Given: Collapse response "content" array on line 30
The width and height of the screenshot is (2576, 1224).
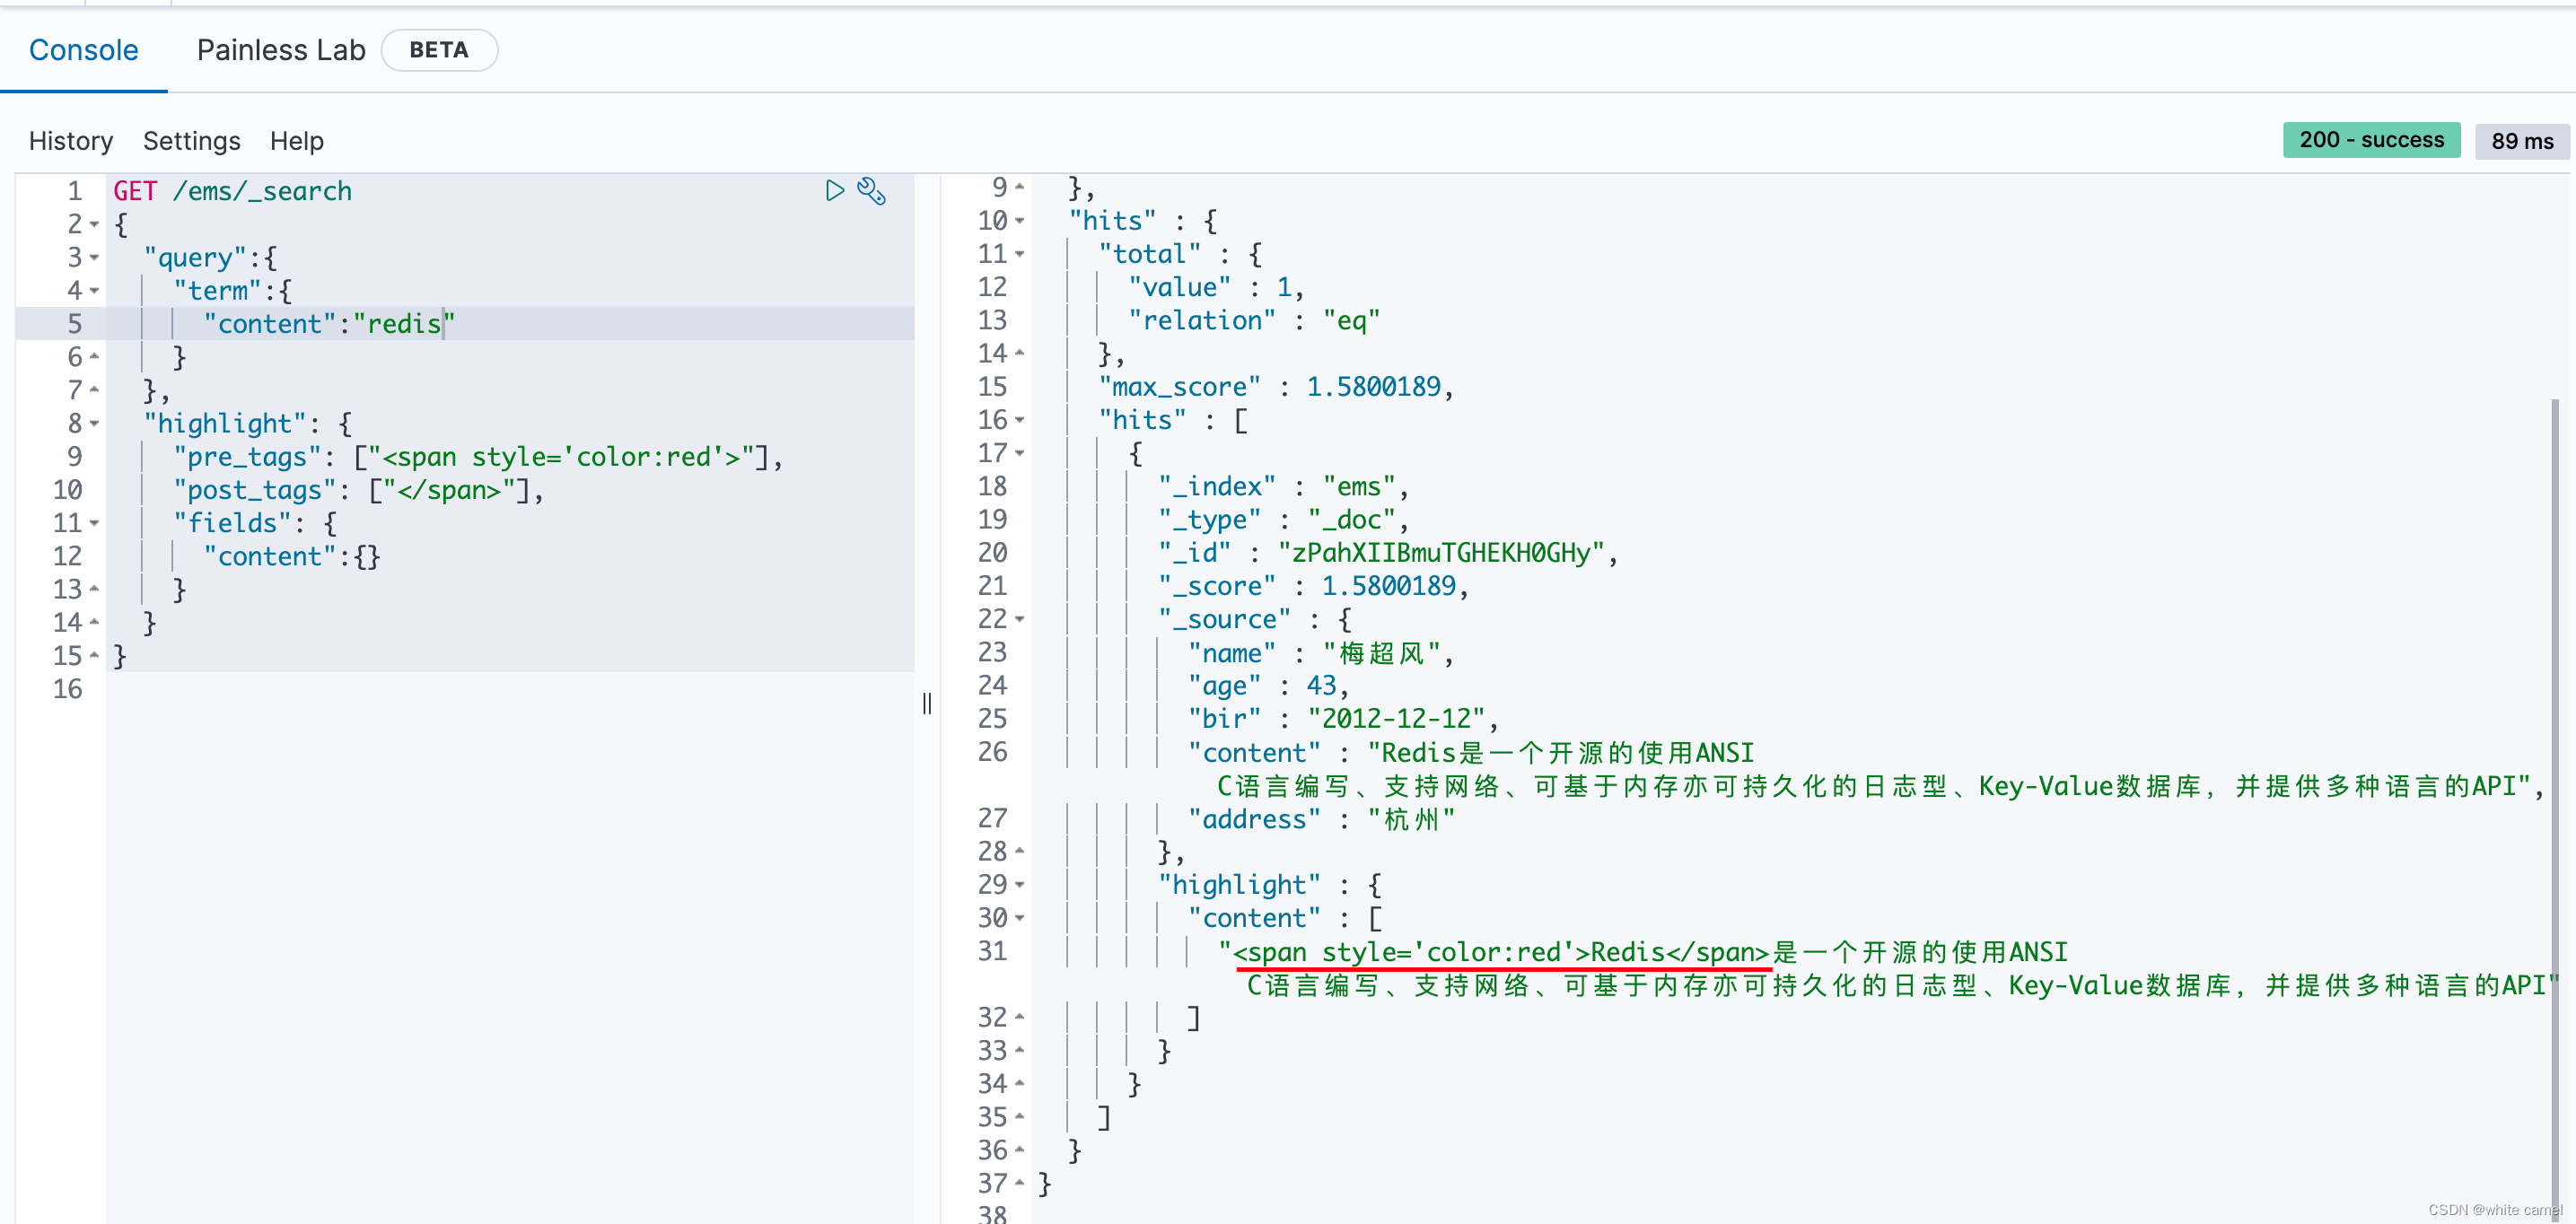Looking at the screenshot, I should coord(1019,918).
